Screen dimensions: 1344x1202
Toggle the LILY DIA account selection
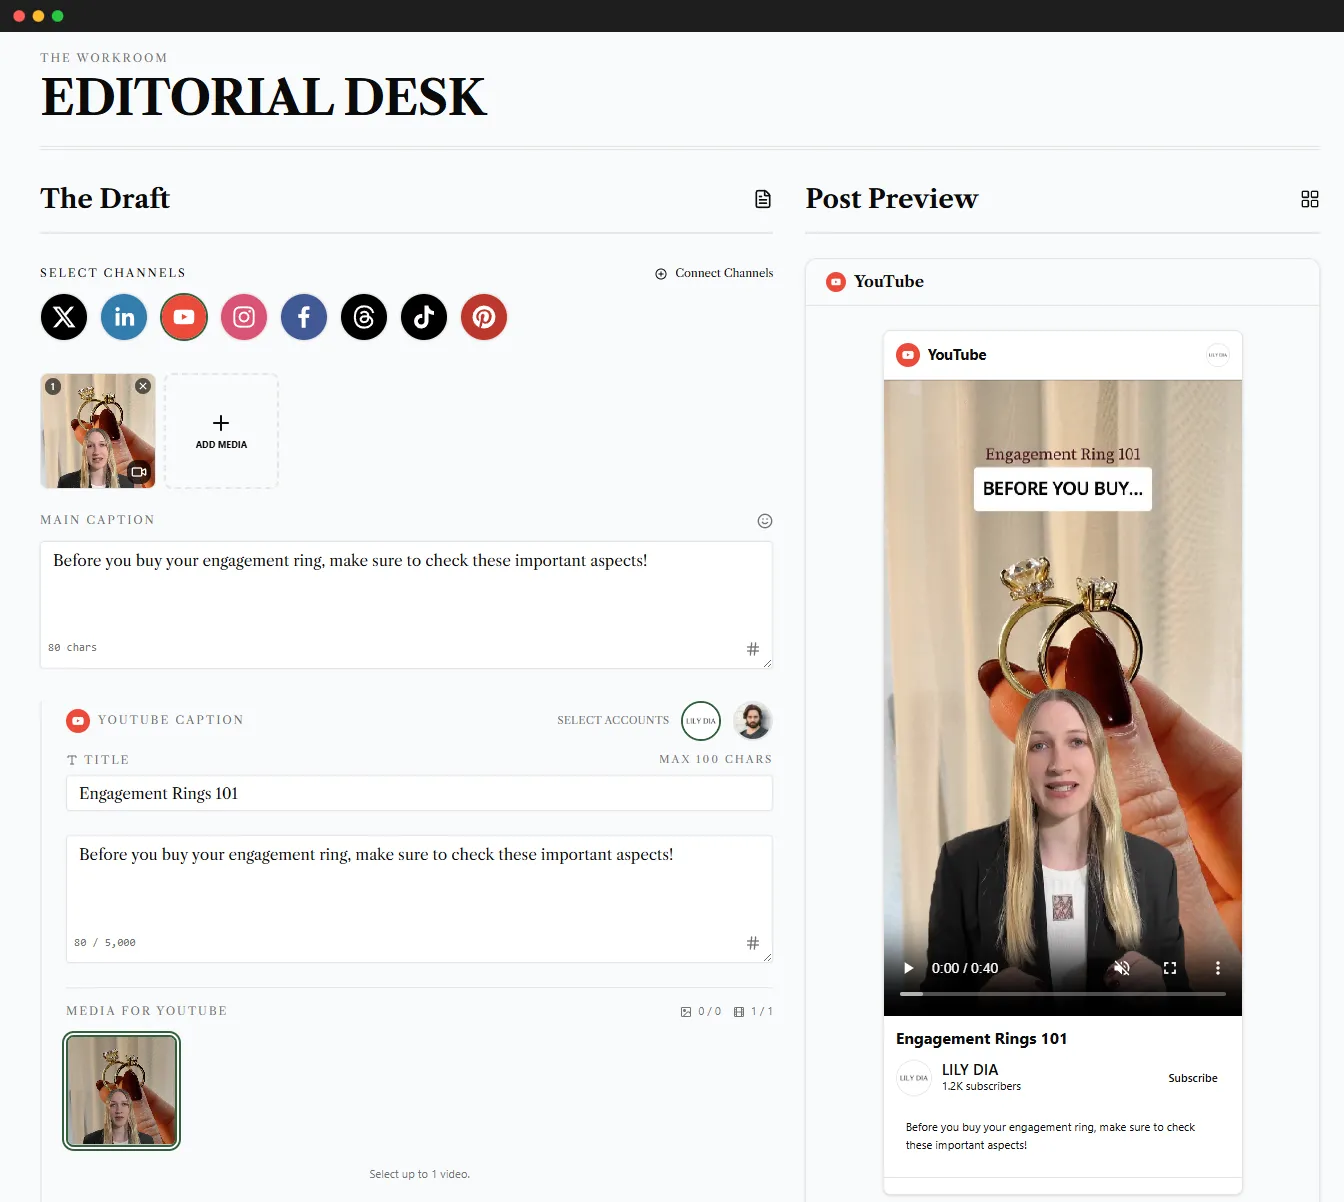(700, 720)
